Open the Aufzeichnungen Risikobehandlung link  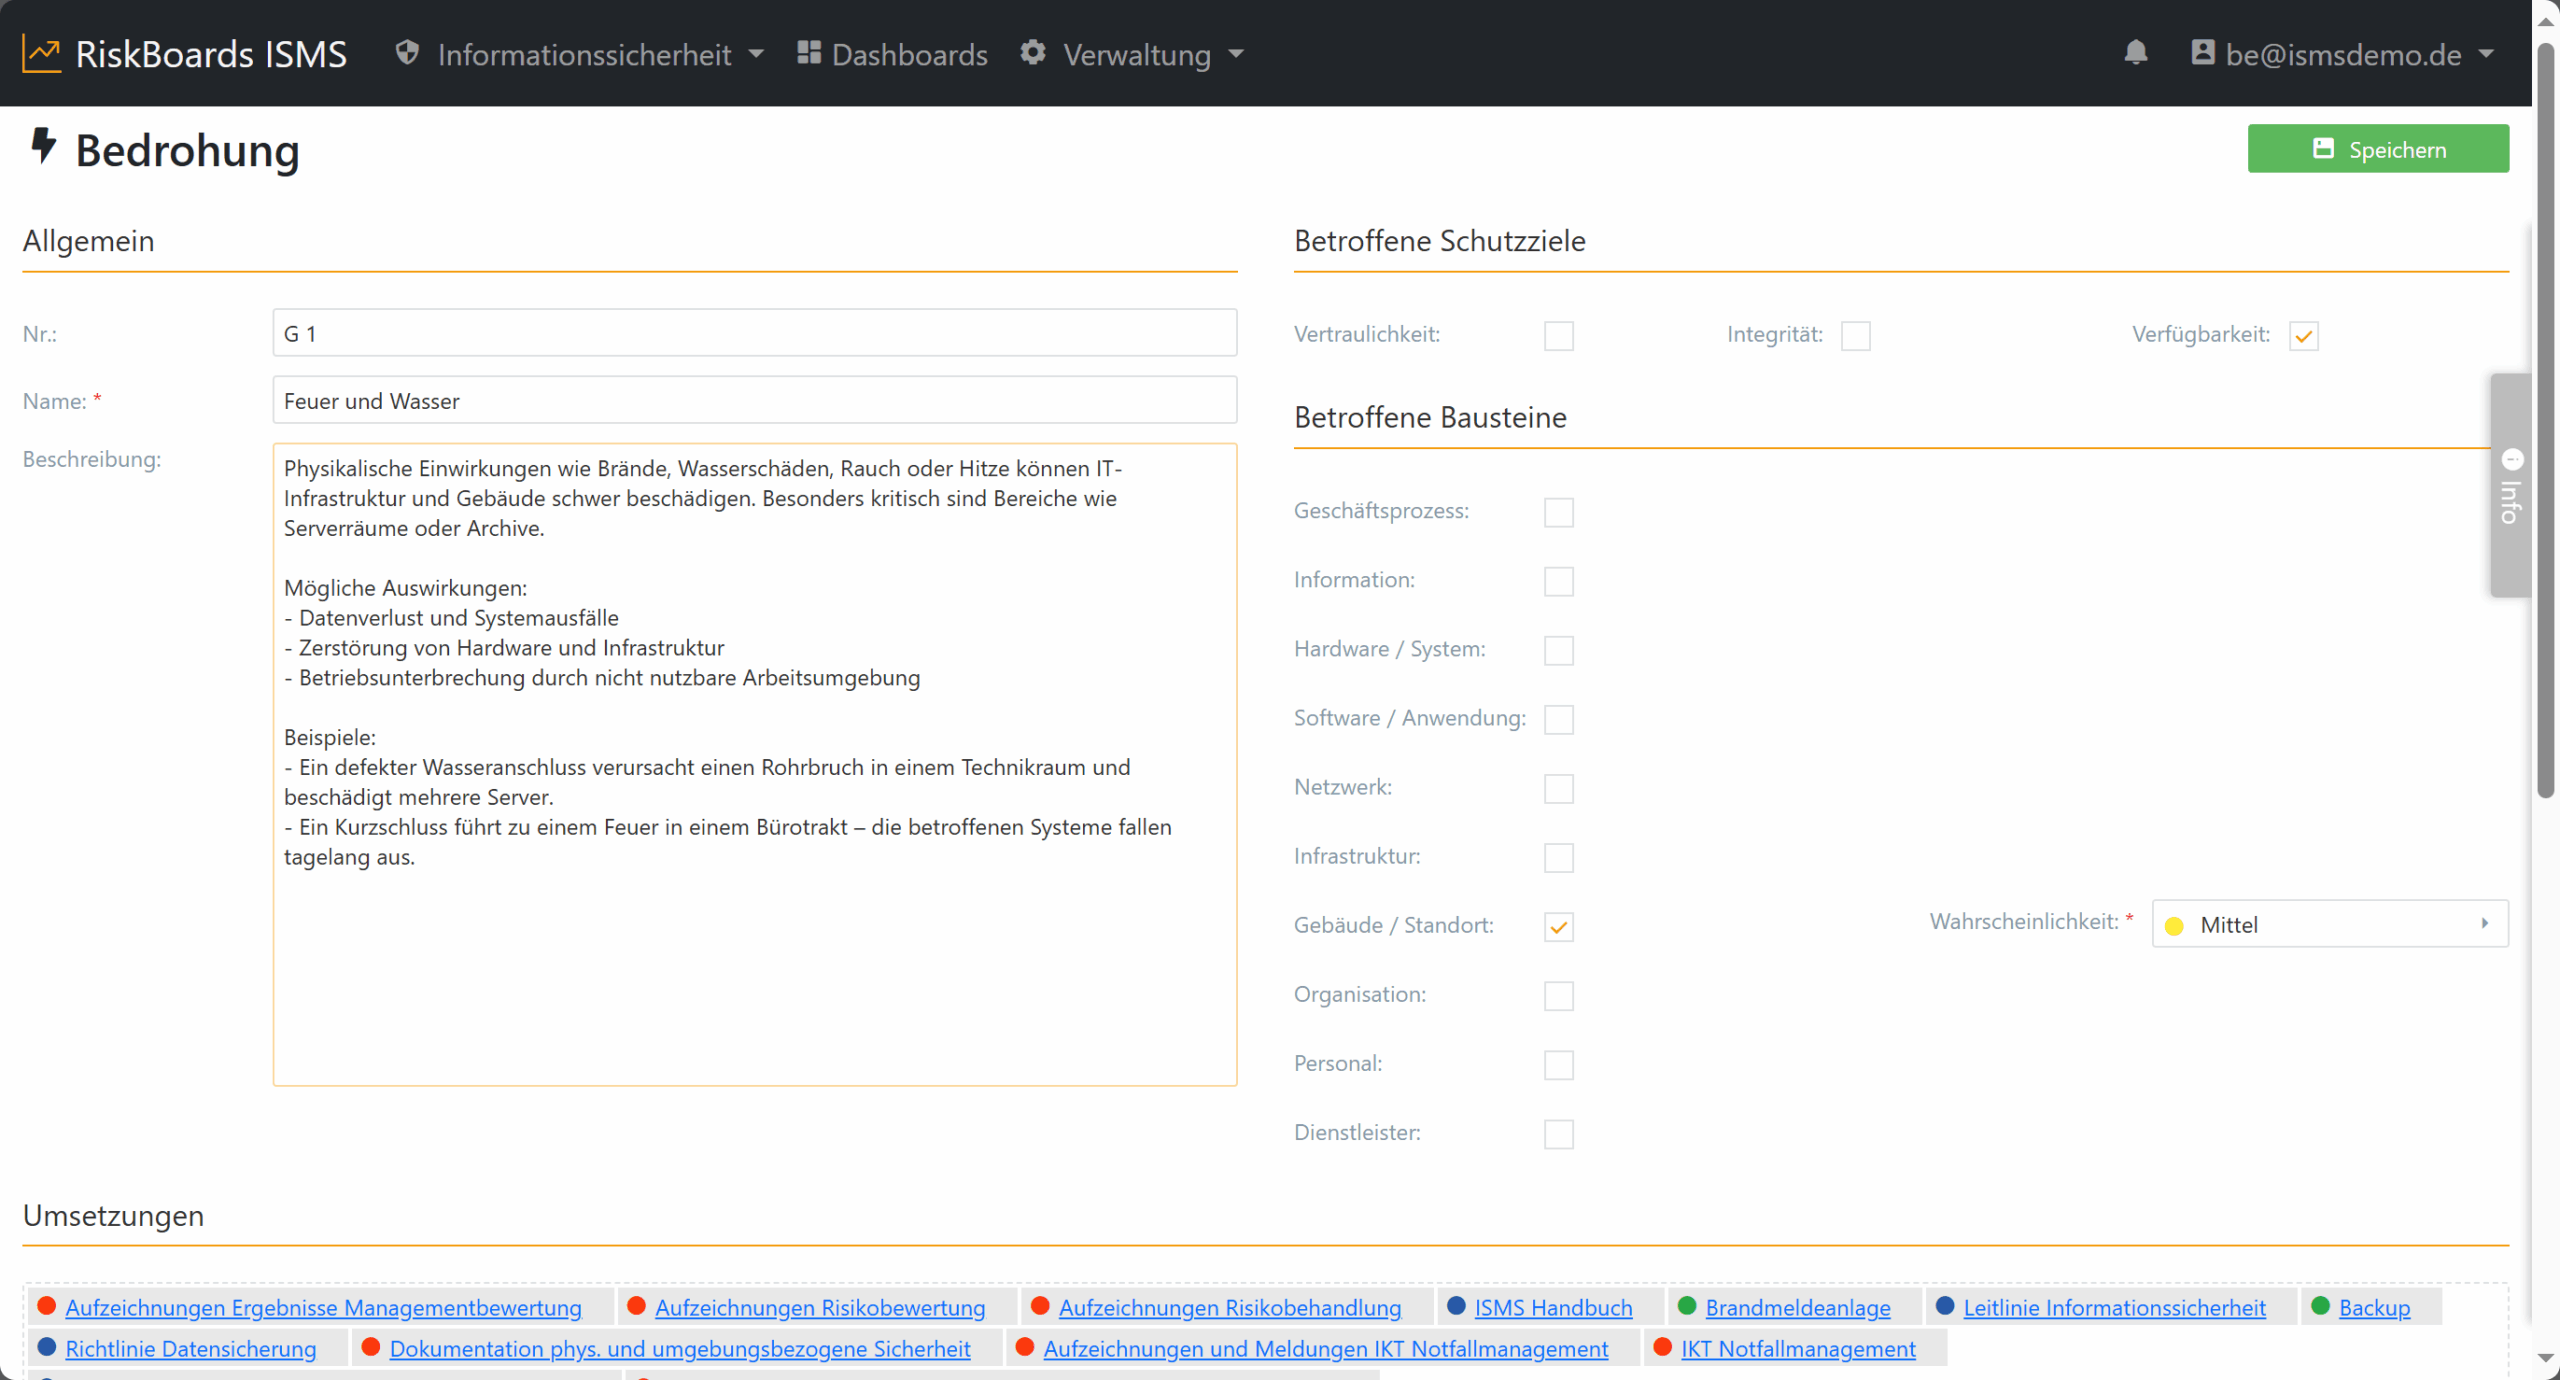pos(1230,1307)
